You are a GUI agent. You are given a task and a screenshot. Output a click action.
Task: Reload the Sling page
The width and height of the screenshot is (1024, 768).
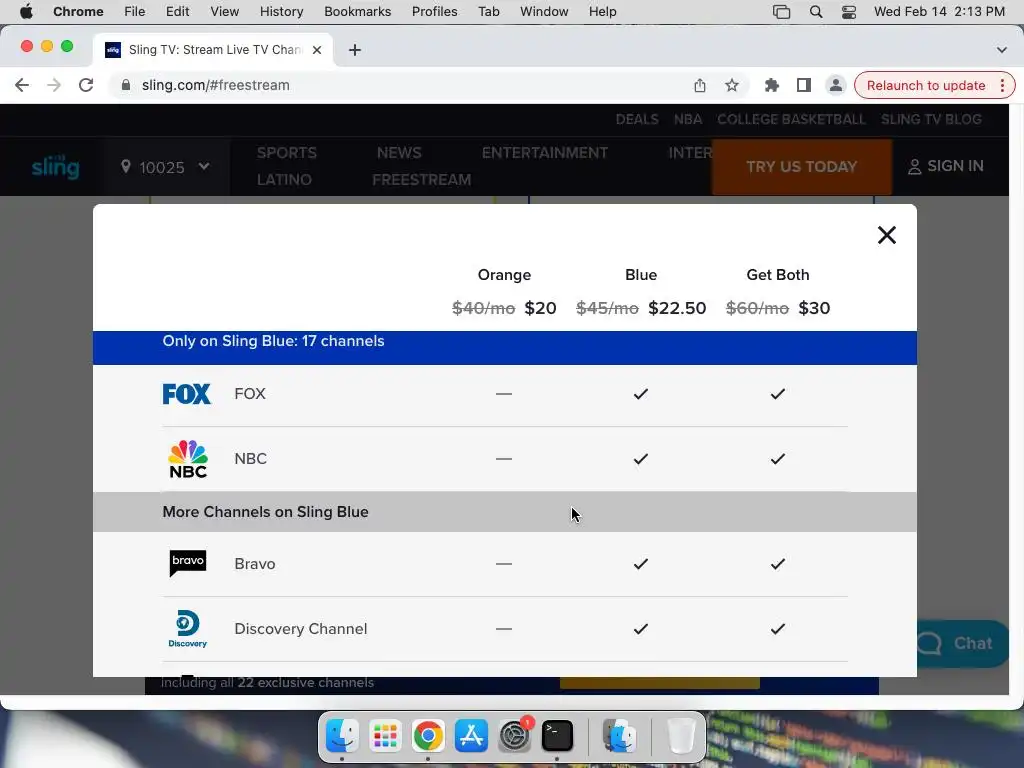click(86, 86)
